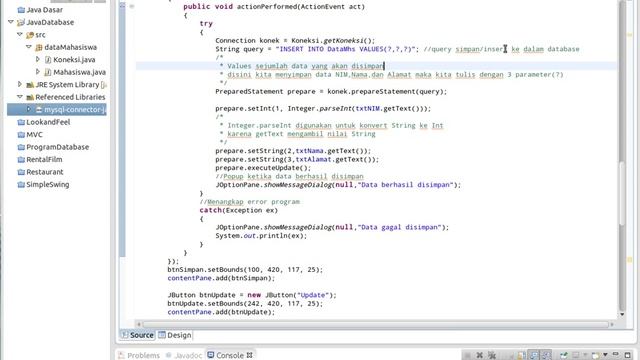Expand the JRE System Library node

20,84
